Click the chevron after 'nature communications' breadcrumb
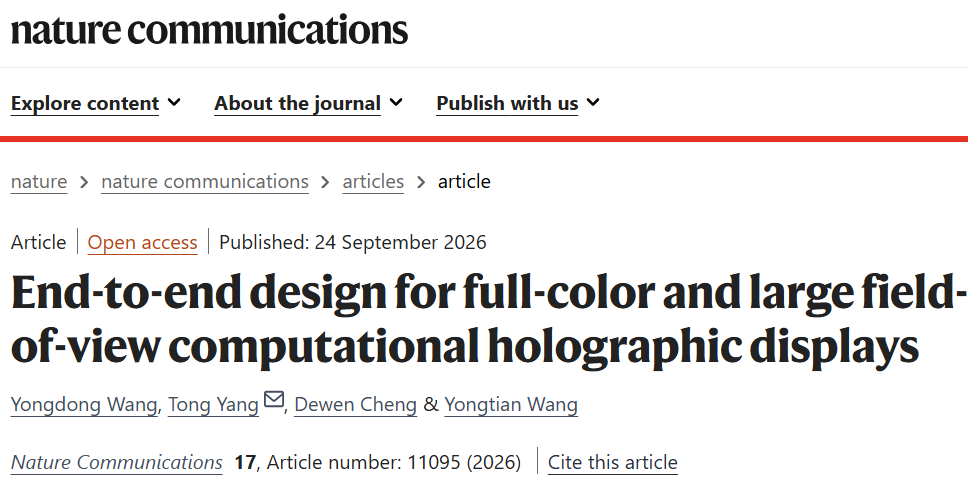 click(325, 182)
